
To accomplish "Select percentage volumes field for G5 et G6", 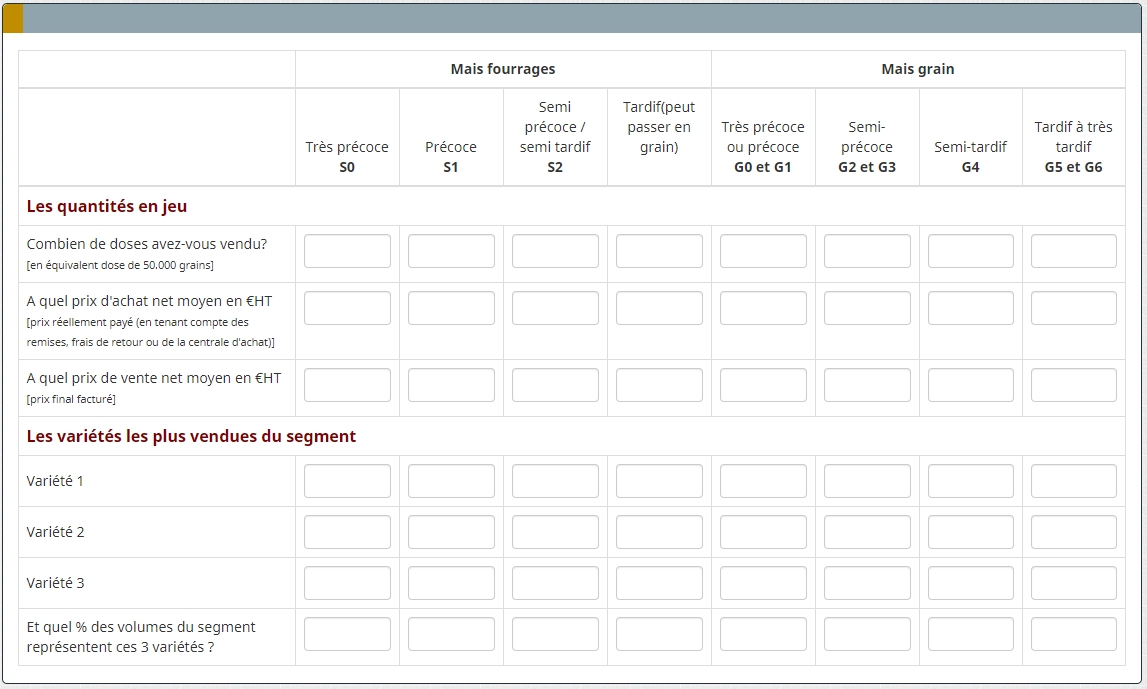I will 1073,634.
